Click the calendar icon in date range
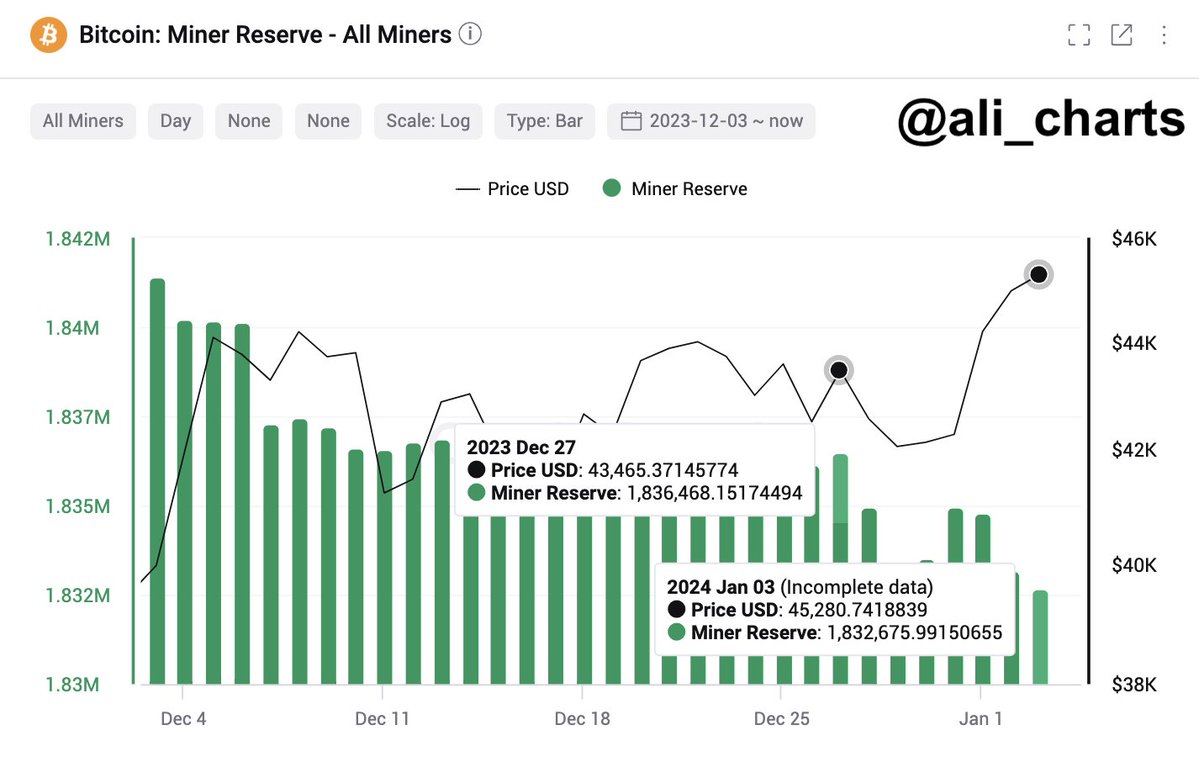 coord(631,121)
